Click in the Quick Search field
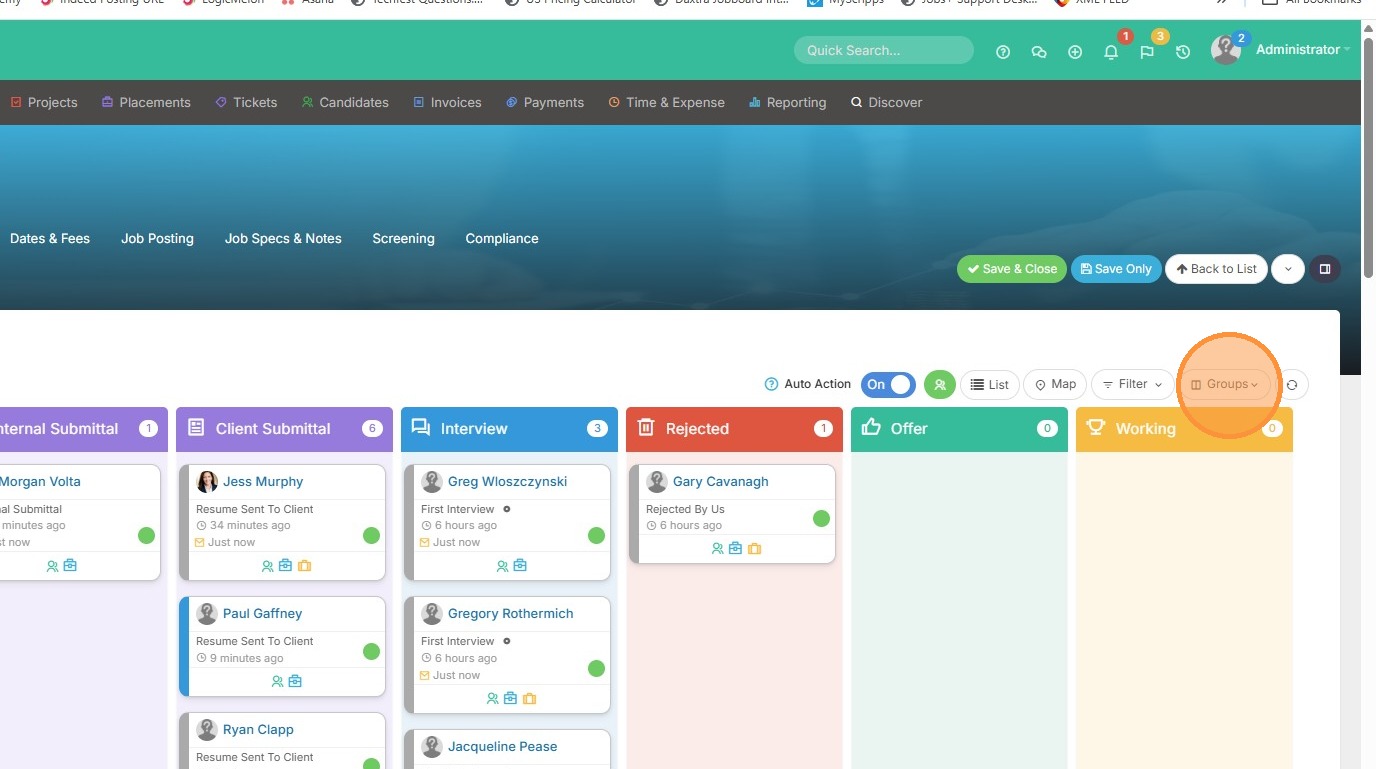The width and height of the screenshot is (1376, 769). (884, 50)
